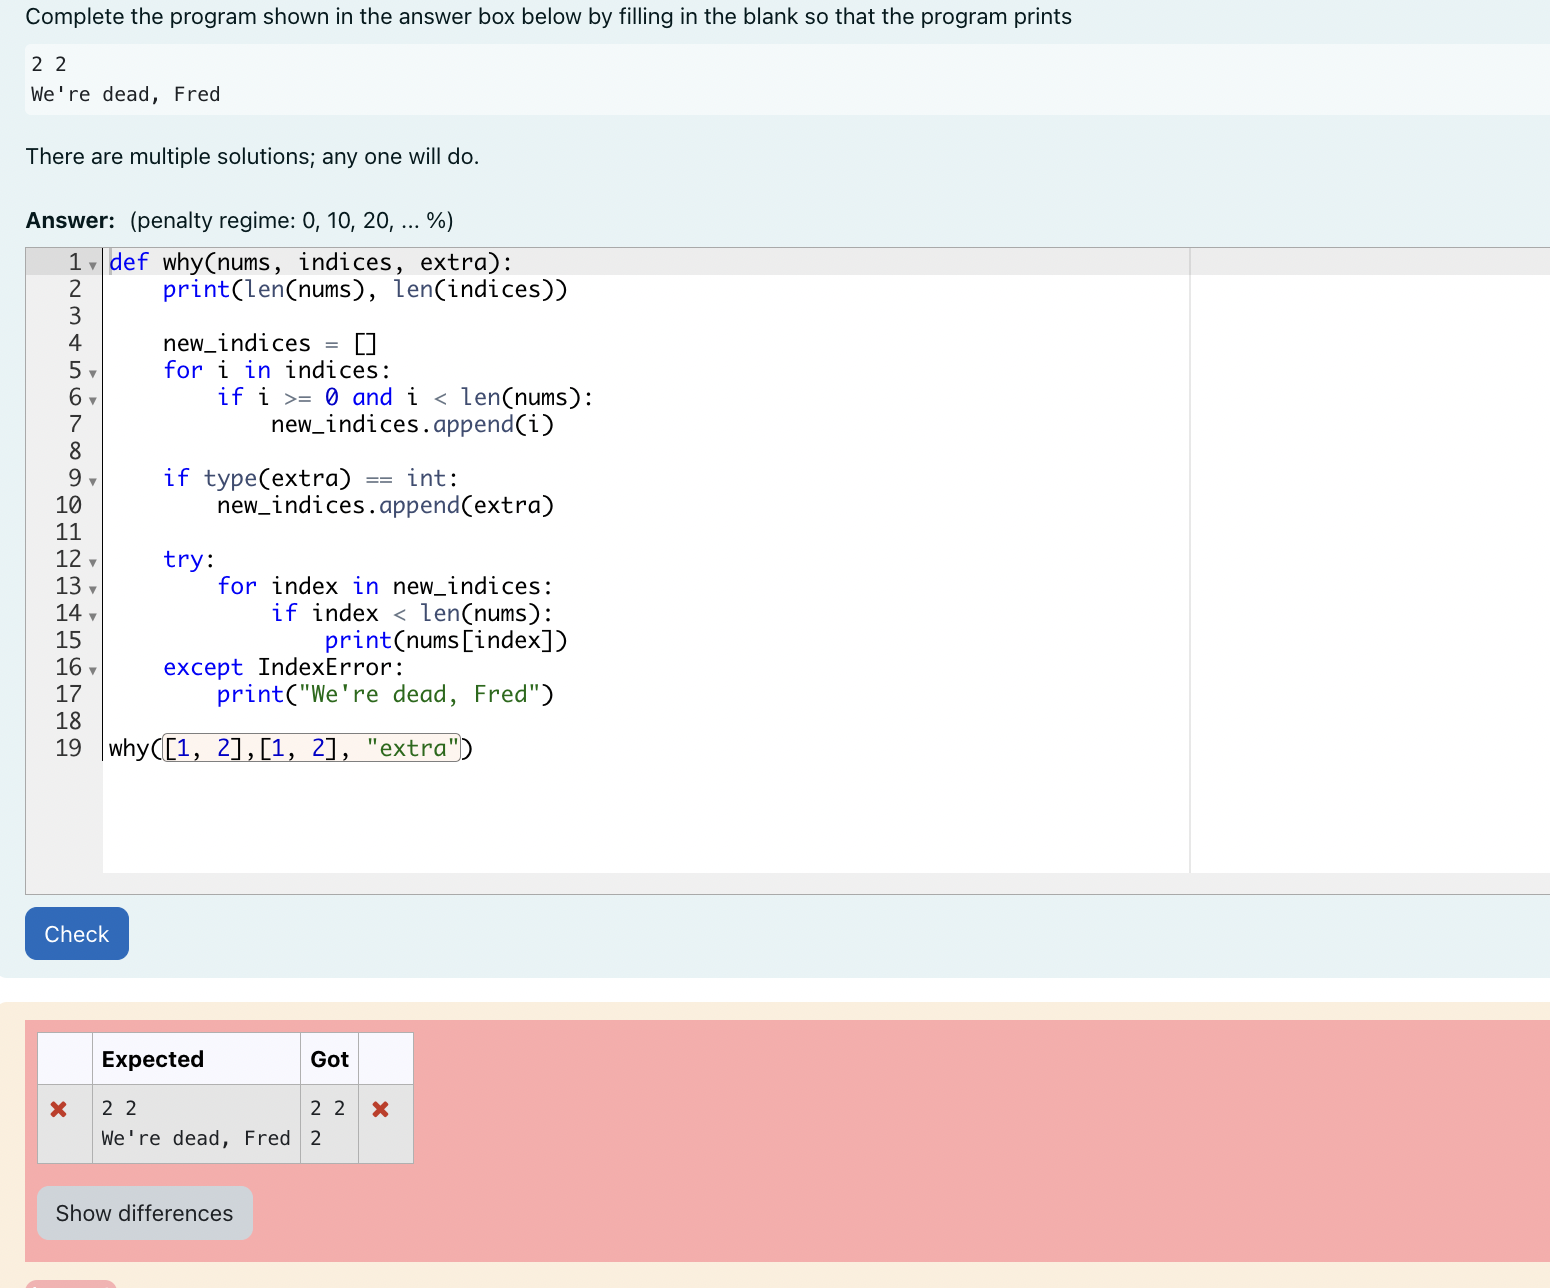The height and width of the screenshot is (1288, 1550).
Task: Collapse the why function definition fold arrow
Action: click(92, 265)
